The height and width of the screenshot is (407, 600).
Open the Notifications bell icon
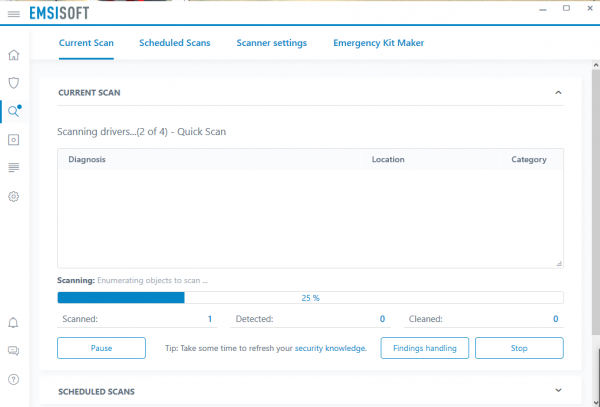pyautogui.click(x=13, y=323)
